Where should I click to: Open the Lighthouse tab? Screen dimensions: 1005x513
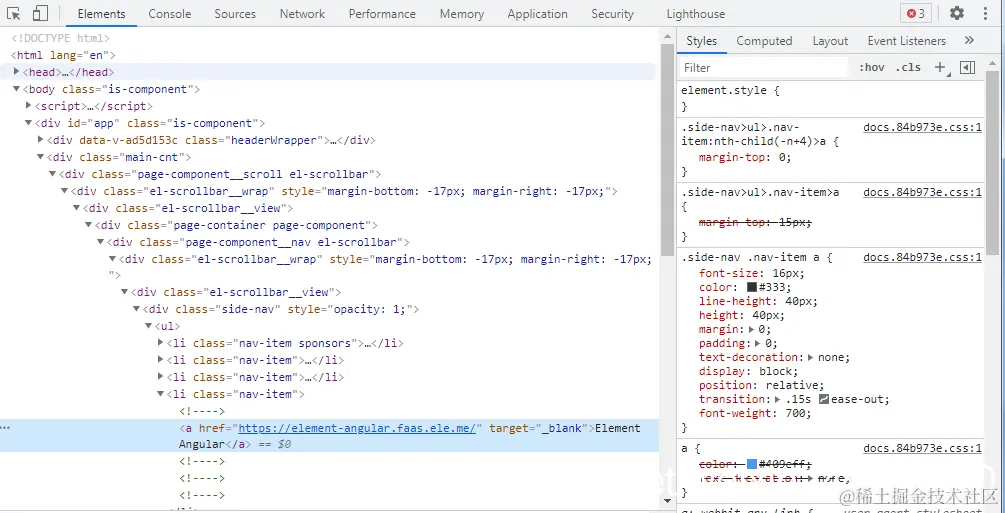coord(695,13)
